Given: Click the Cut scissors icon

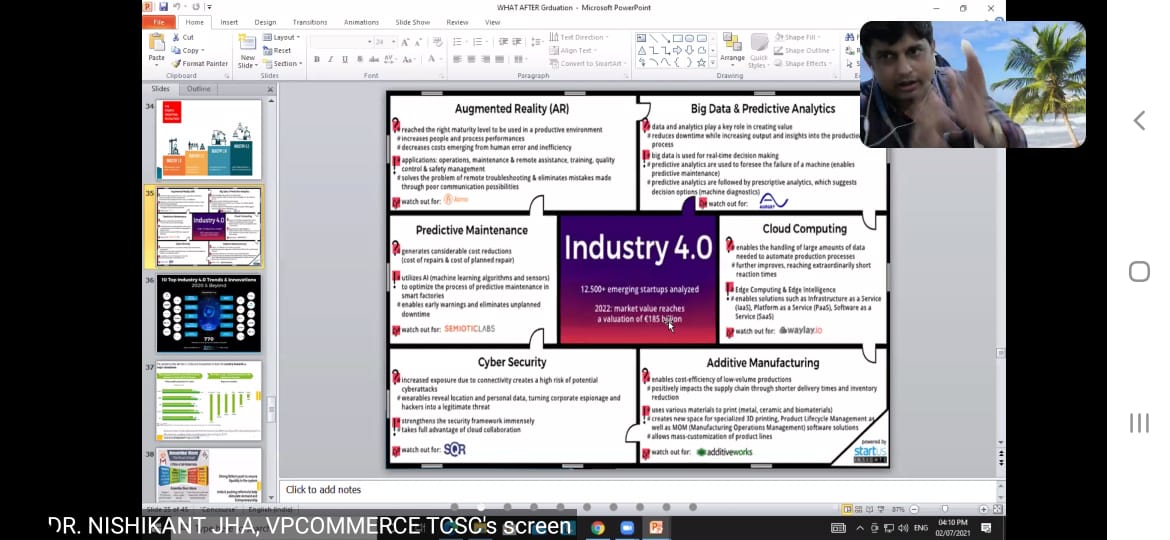Looking at the screenshot, I should [174, 37].
